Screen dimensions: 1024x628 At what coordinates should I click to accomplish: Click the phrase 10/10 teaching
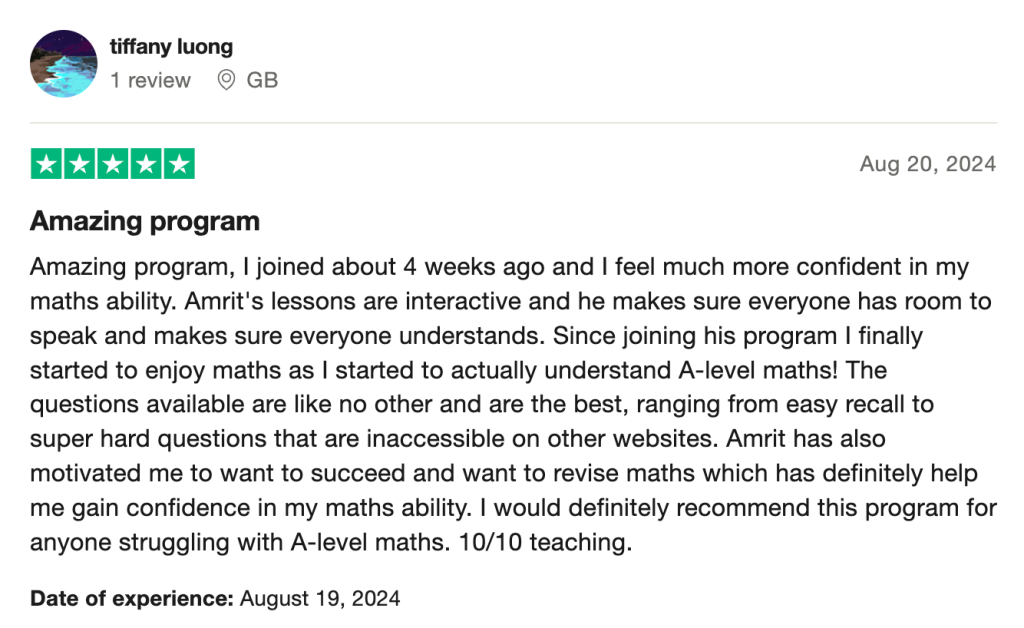tap(545, 542)
